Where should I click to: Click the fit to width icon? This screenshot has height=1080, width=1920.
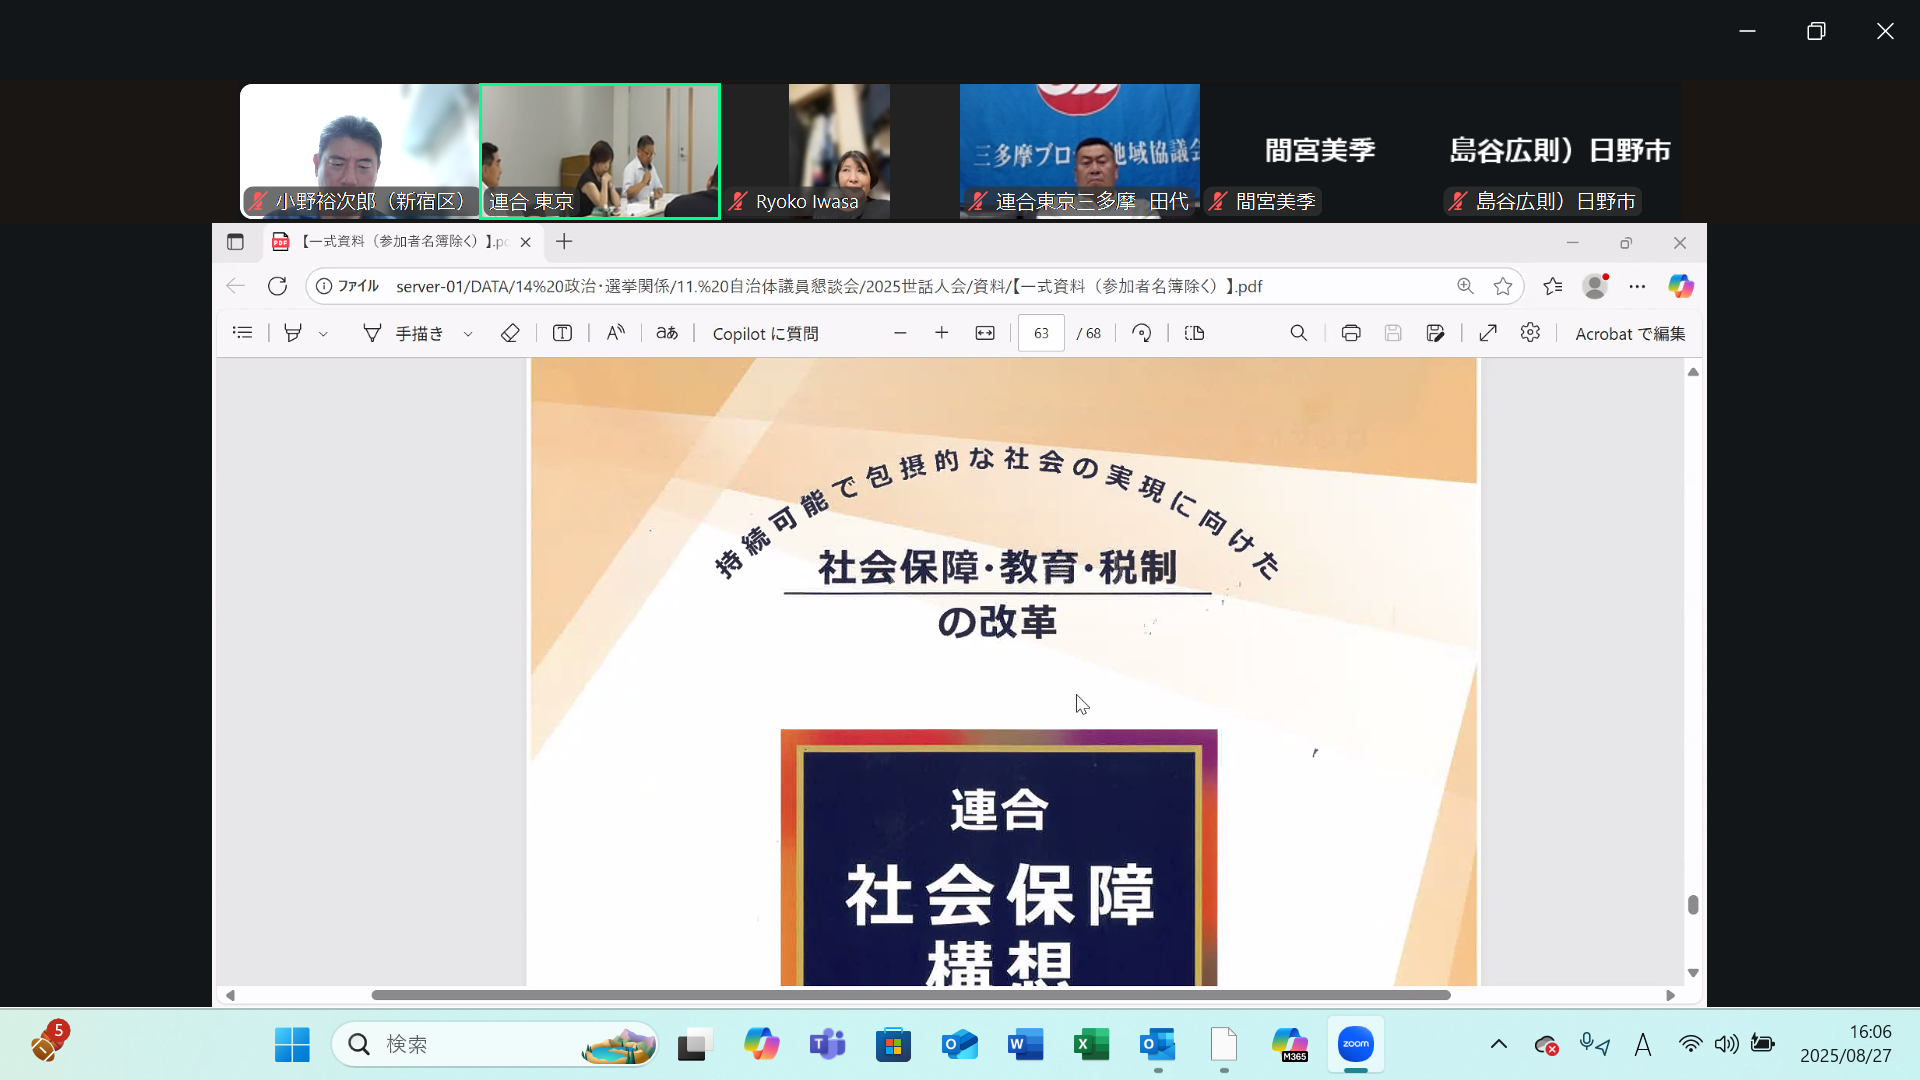pos(985,333)
